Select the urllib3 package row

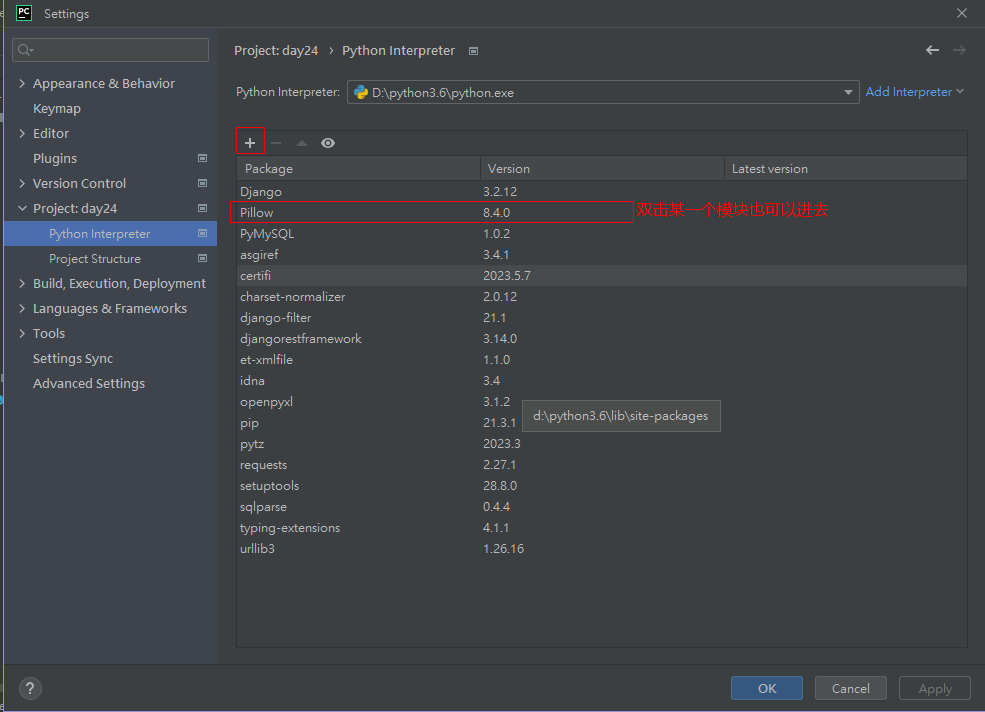click(602, 549)
